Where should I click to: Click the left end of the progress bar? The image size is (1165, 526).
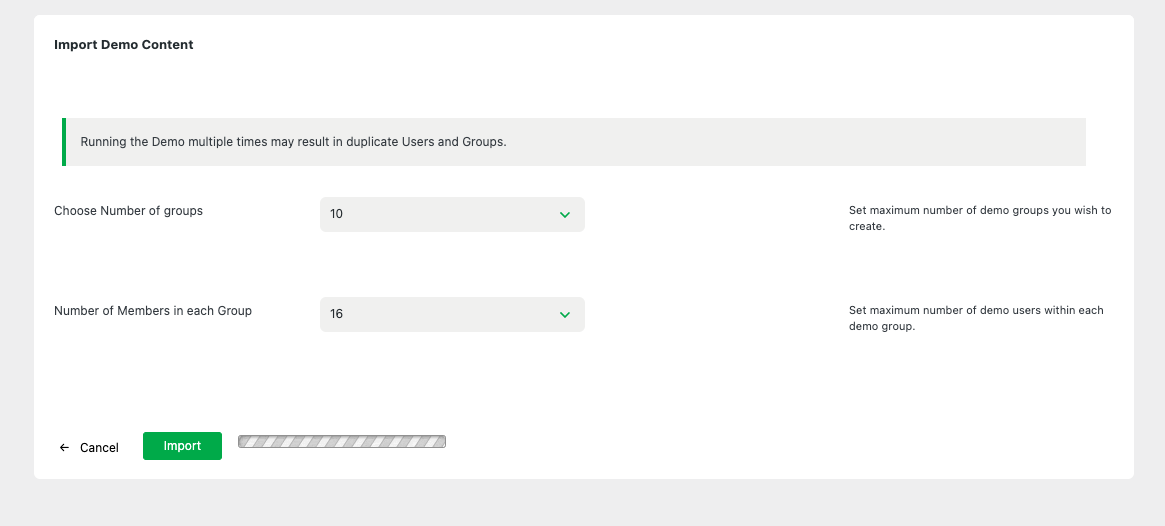tap(244, 441)
